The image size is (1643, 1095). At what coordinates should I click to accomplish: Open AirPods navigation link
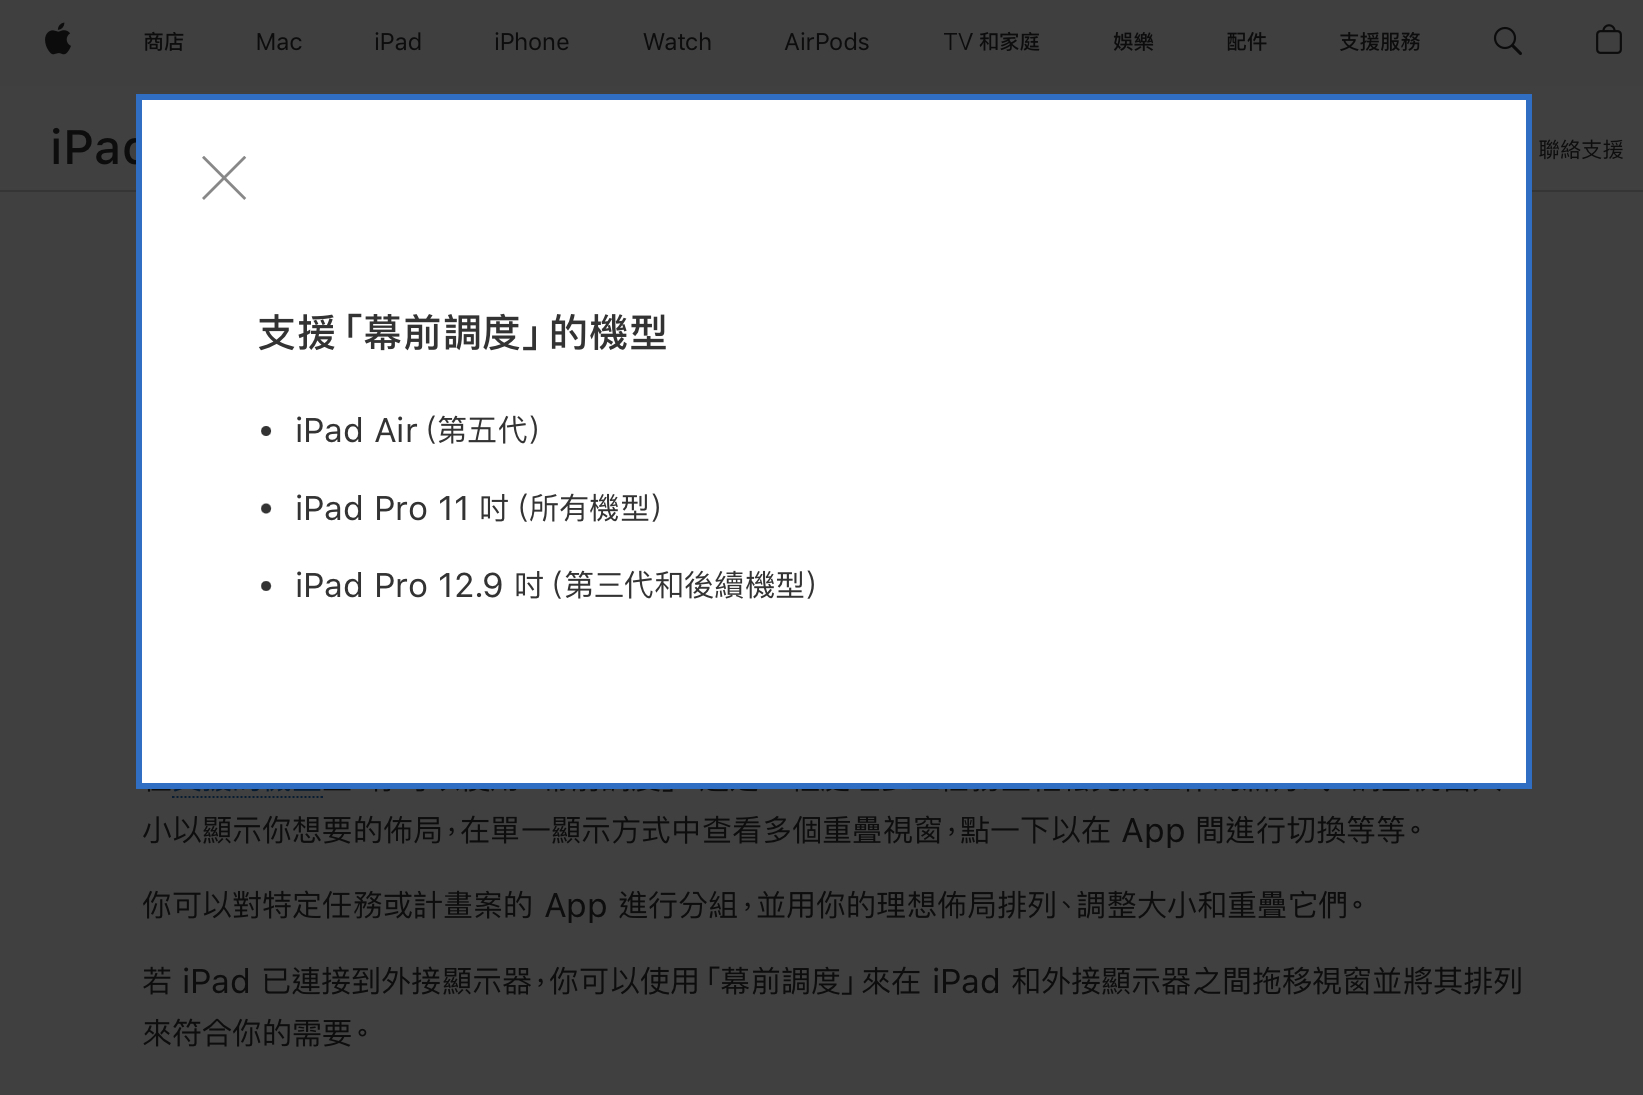click(827, 42)
